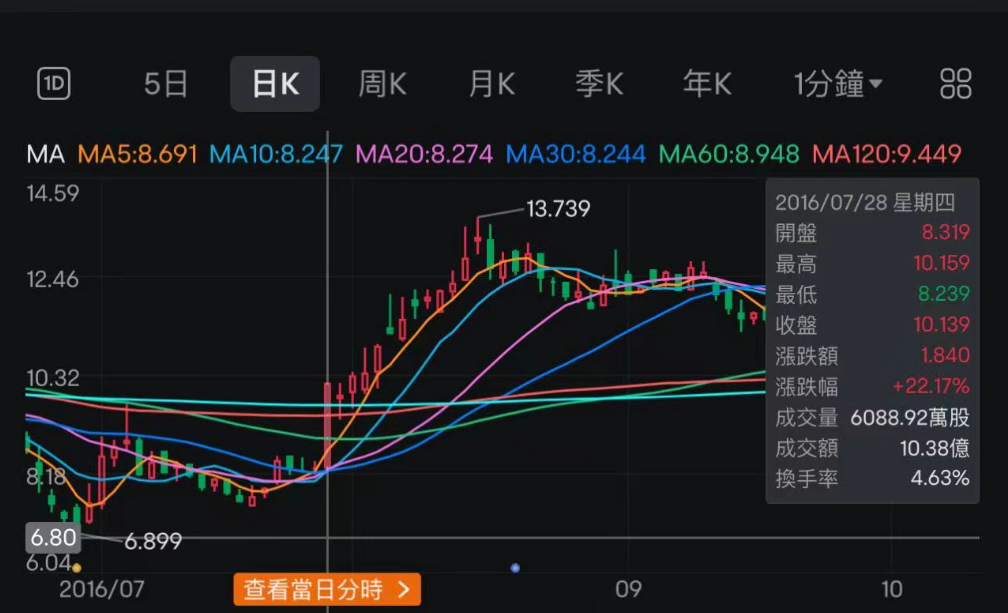Viewport: 1008px width, 613px height.
Task: Click the 10.32 price axis label
Action: pos(53,378)
